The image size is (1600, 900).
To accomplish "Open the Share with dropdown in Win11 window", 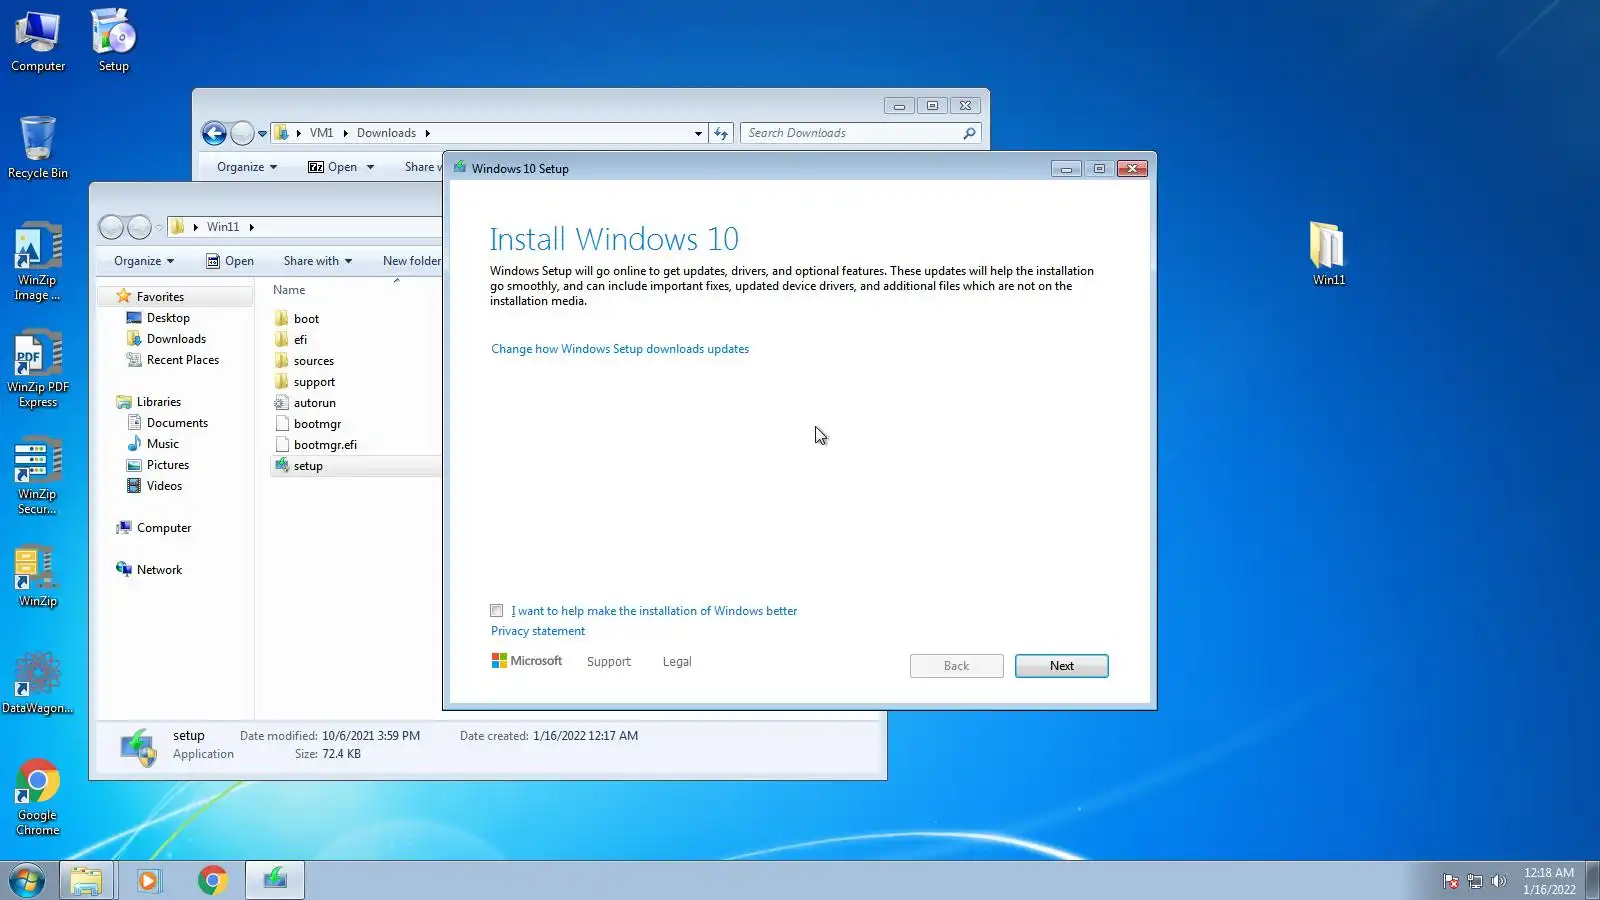I will (318, 261).
